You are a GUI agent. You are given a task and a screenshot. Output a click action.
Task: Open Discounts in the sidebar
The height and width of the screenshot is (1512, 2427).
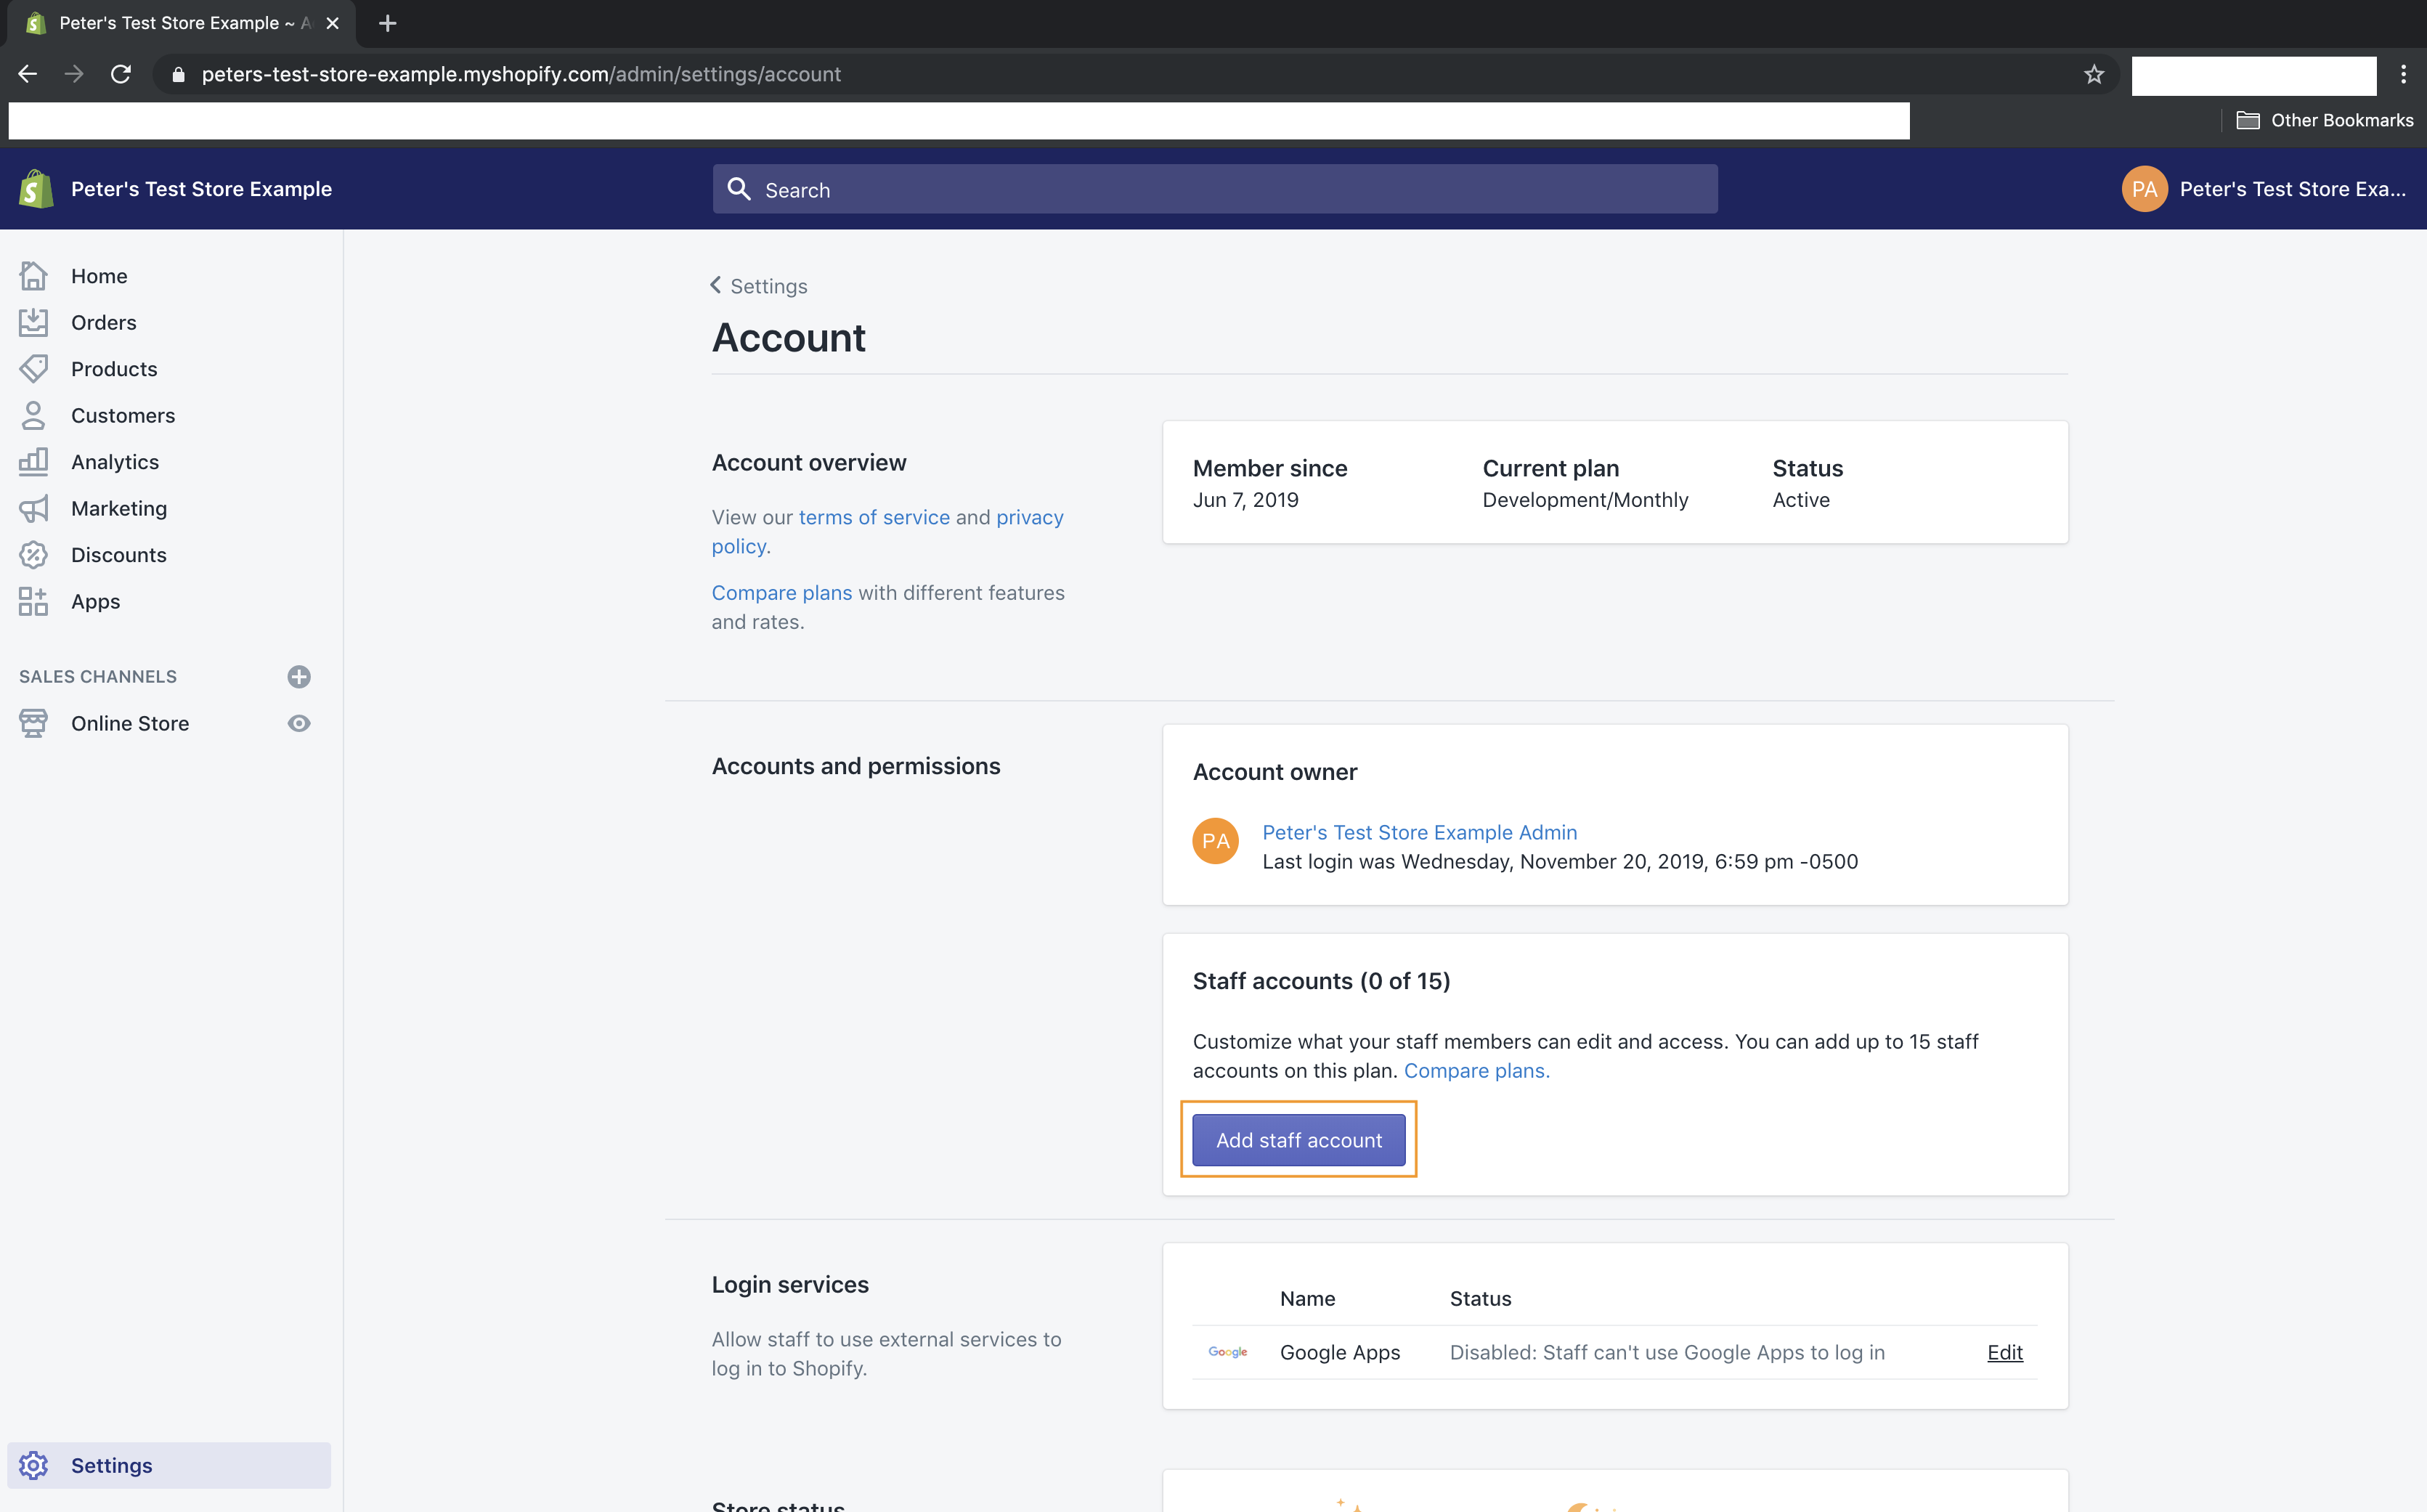pos(119,555)
